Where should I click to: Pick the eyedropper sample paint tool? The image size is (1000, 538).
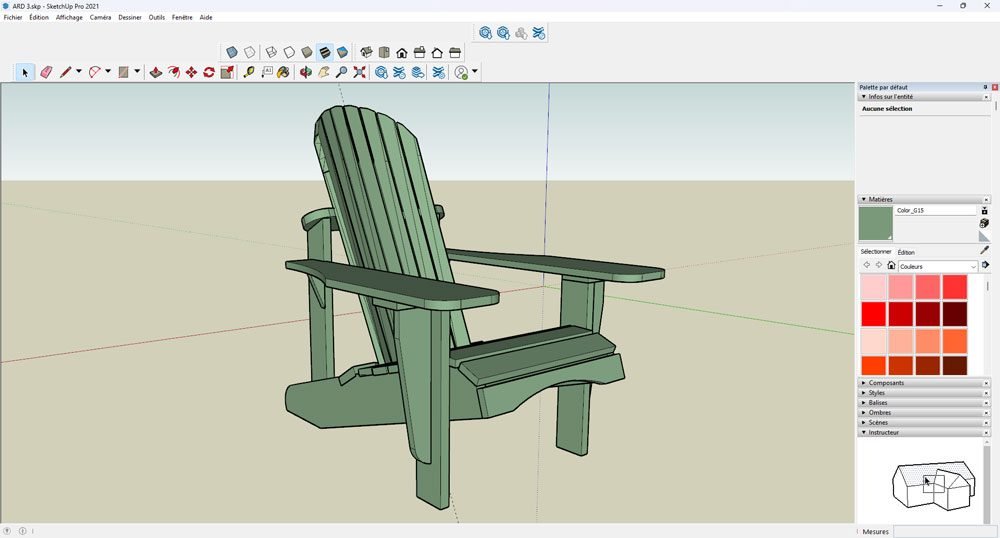[984, 251]
